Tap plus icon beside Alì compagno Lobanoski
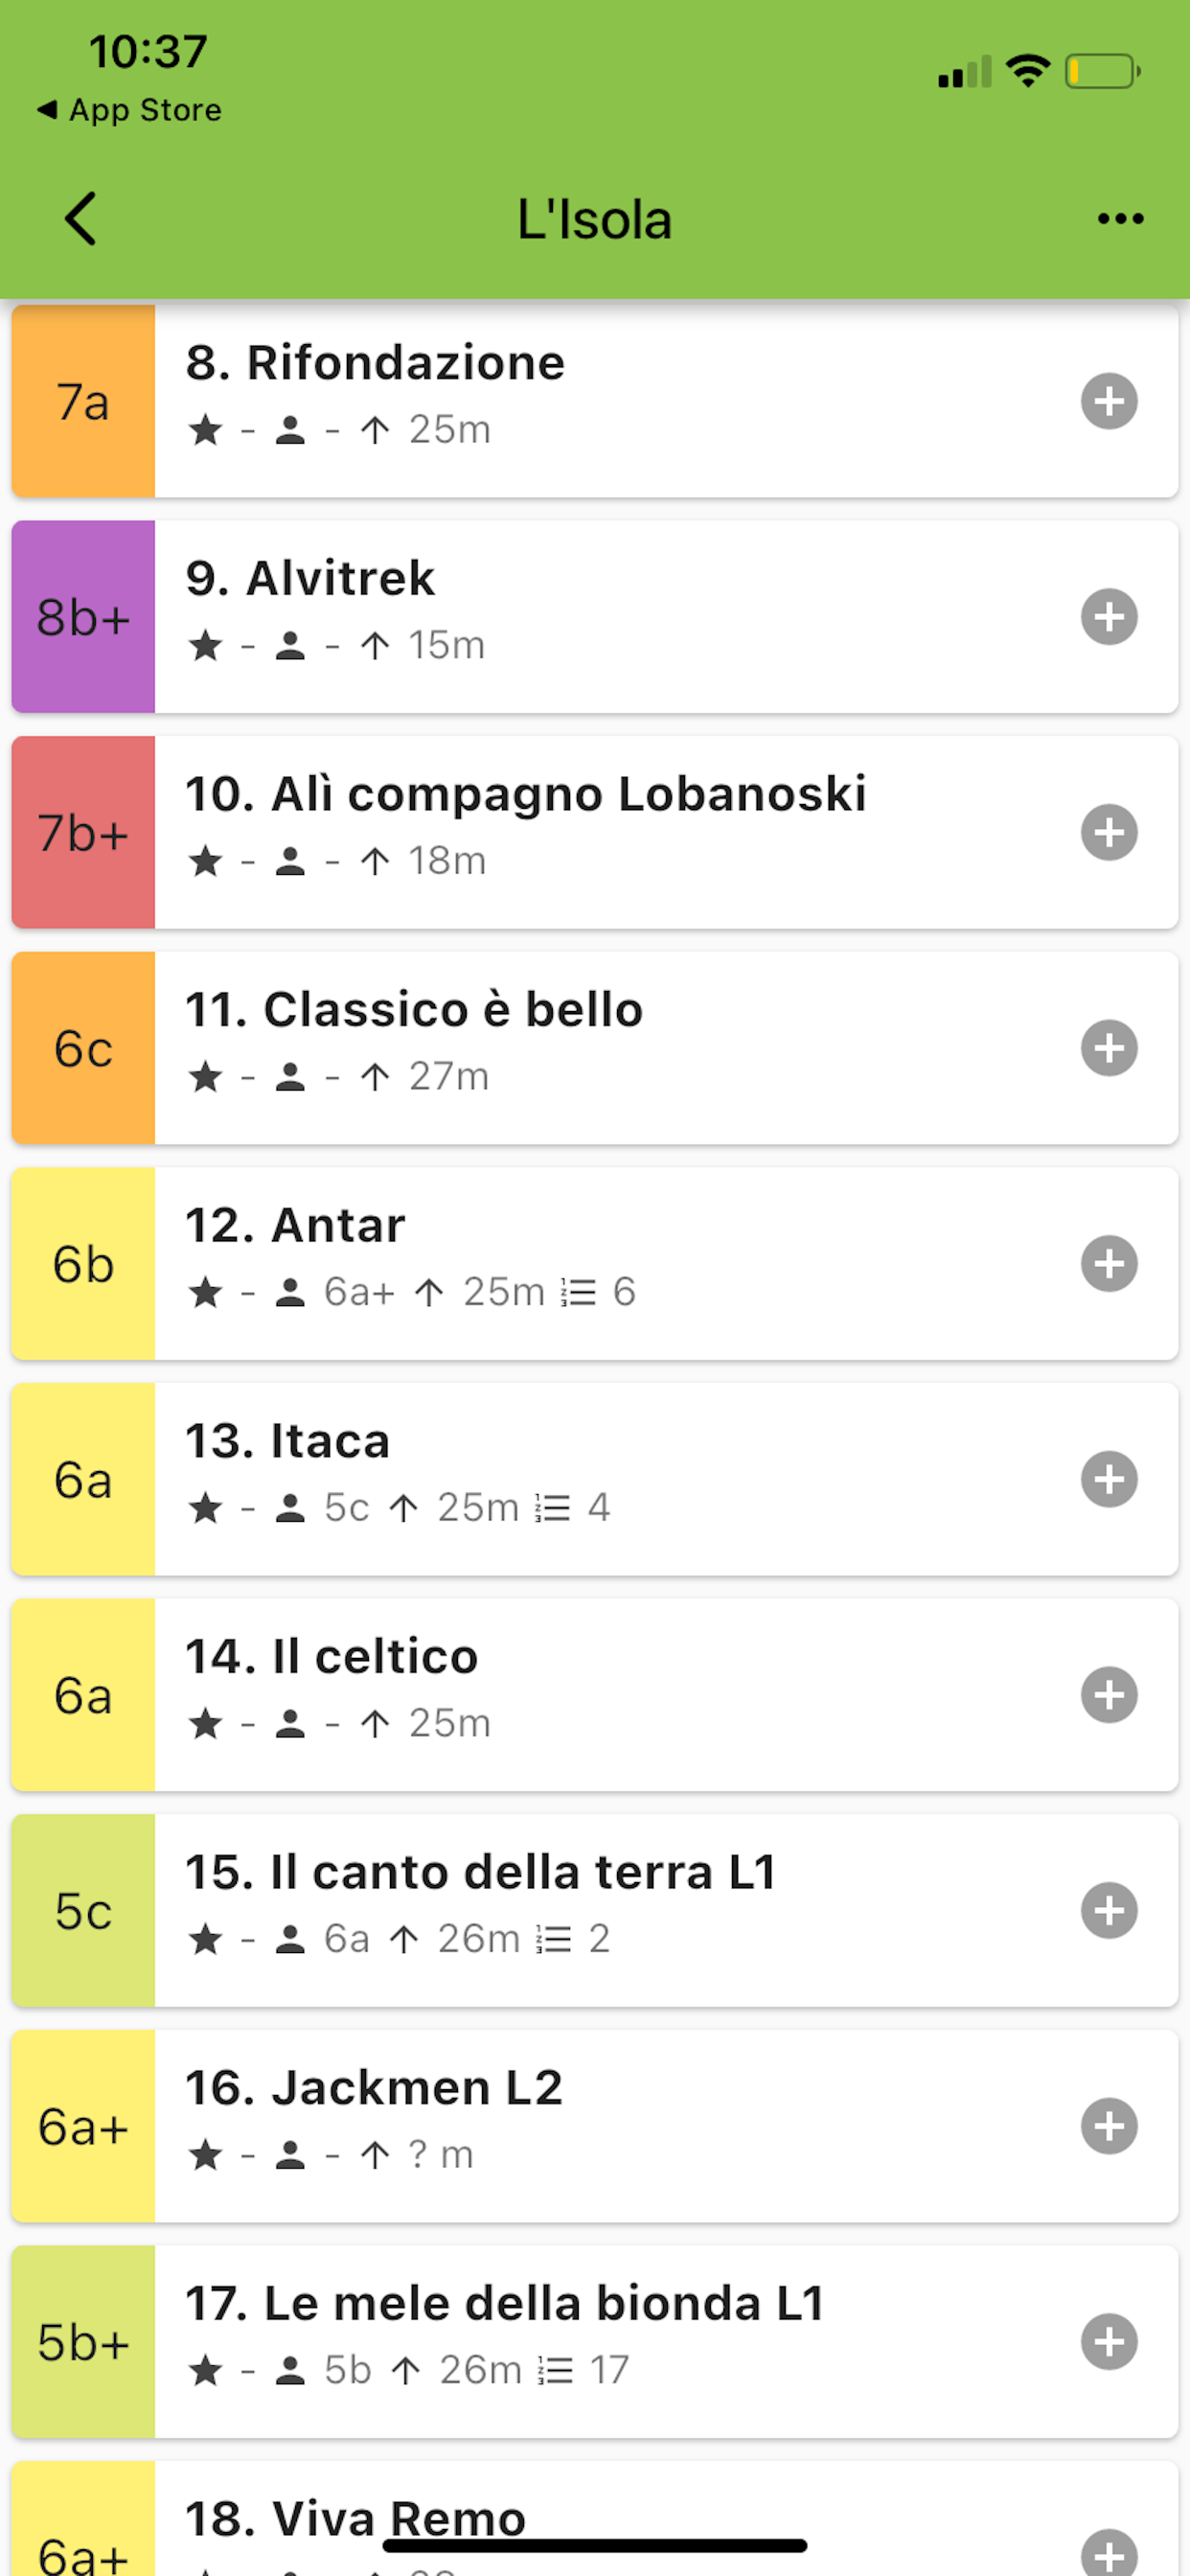The height and width of the screenshot is (2576, 1190). [x=1109, y=832]
